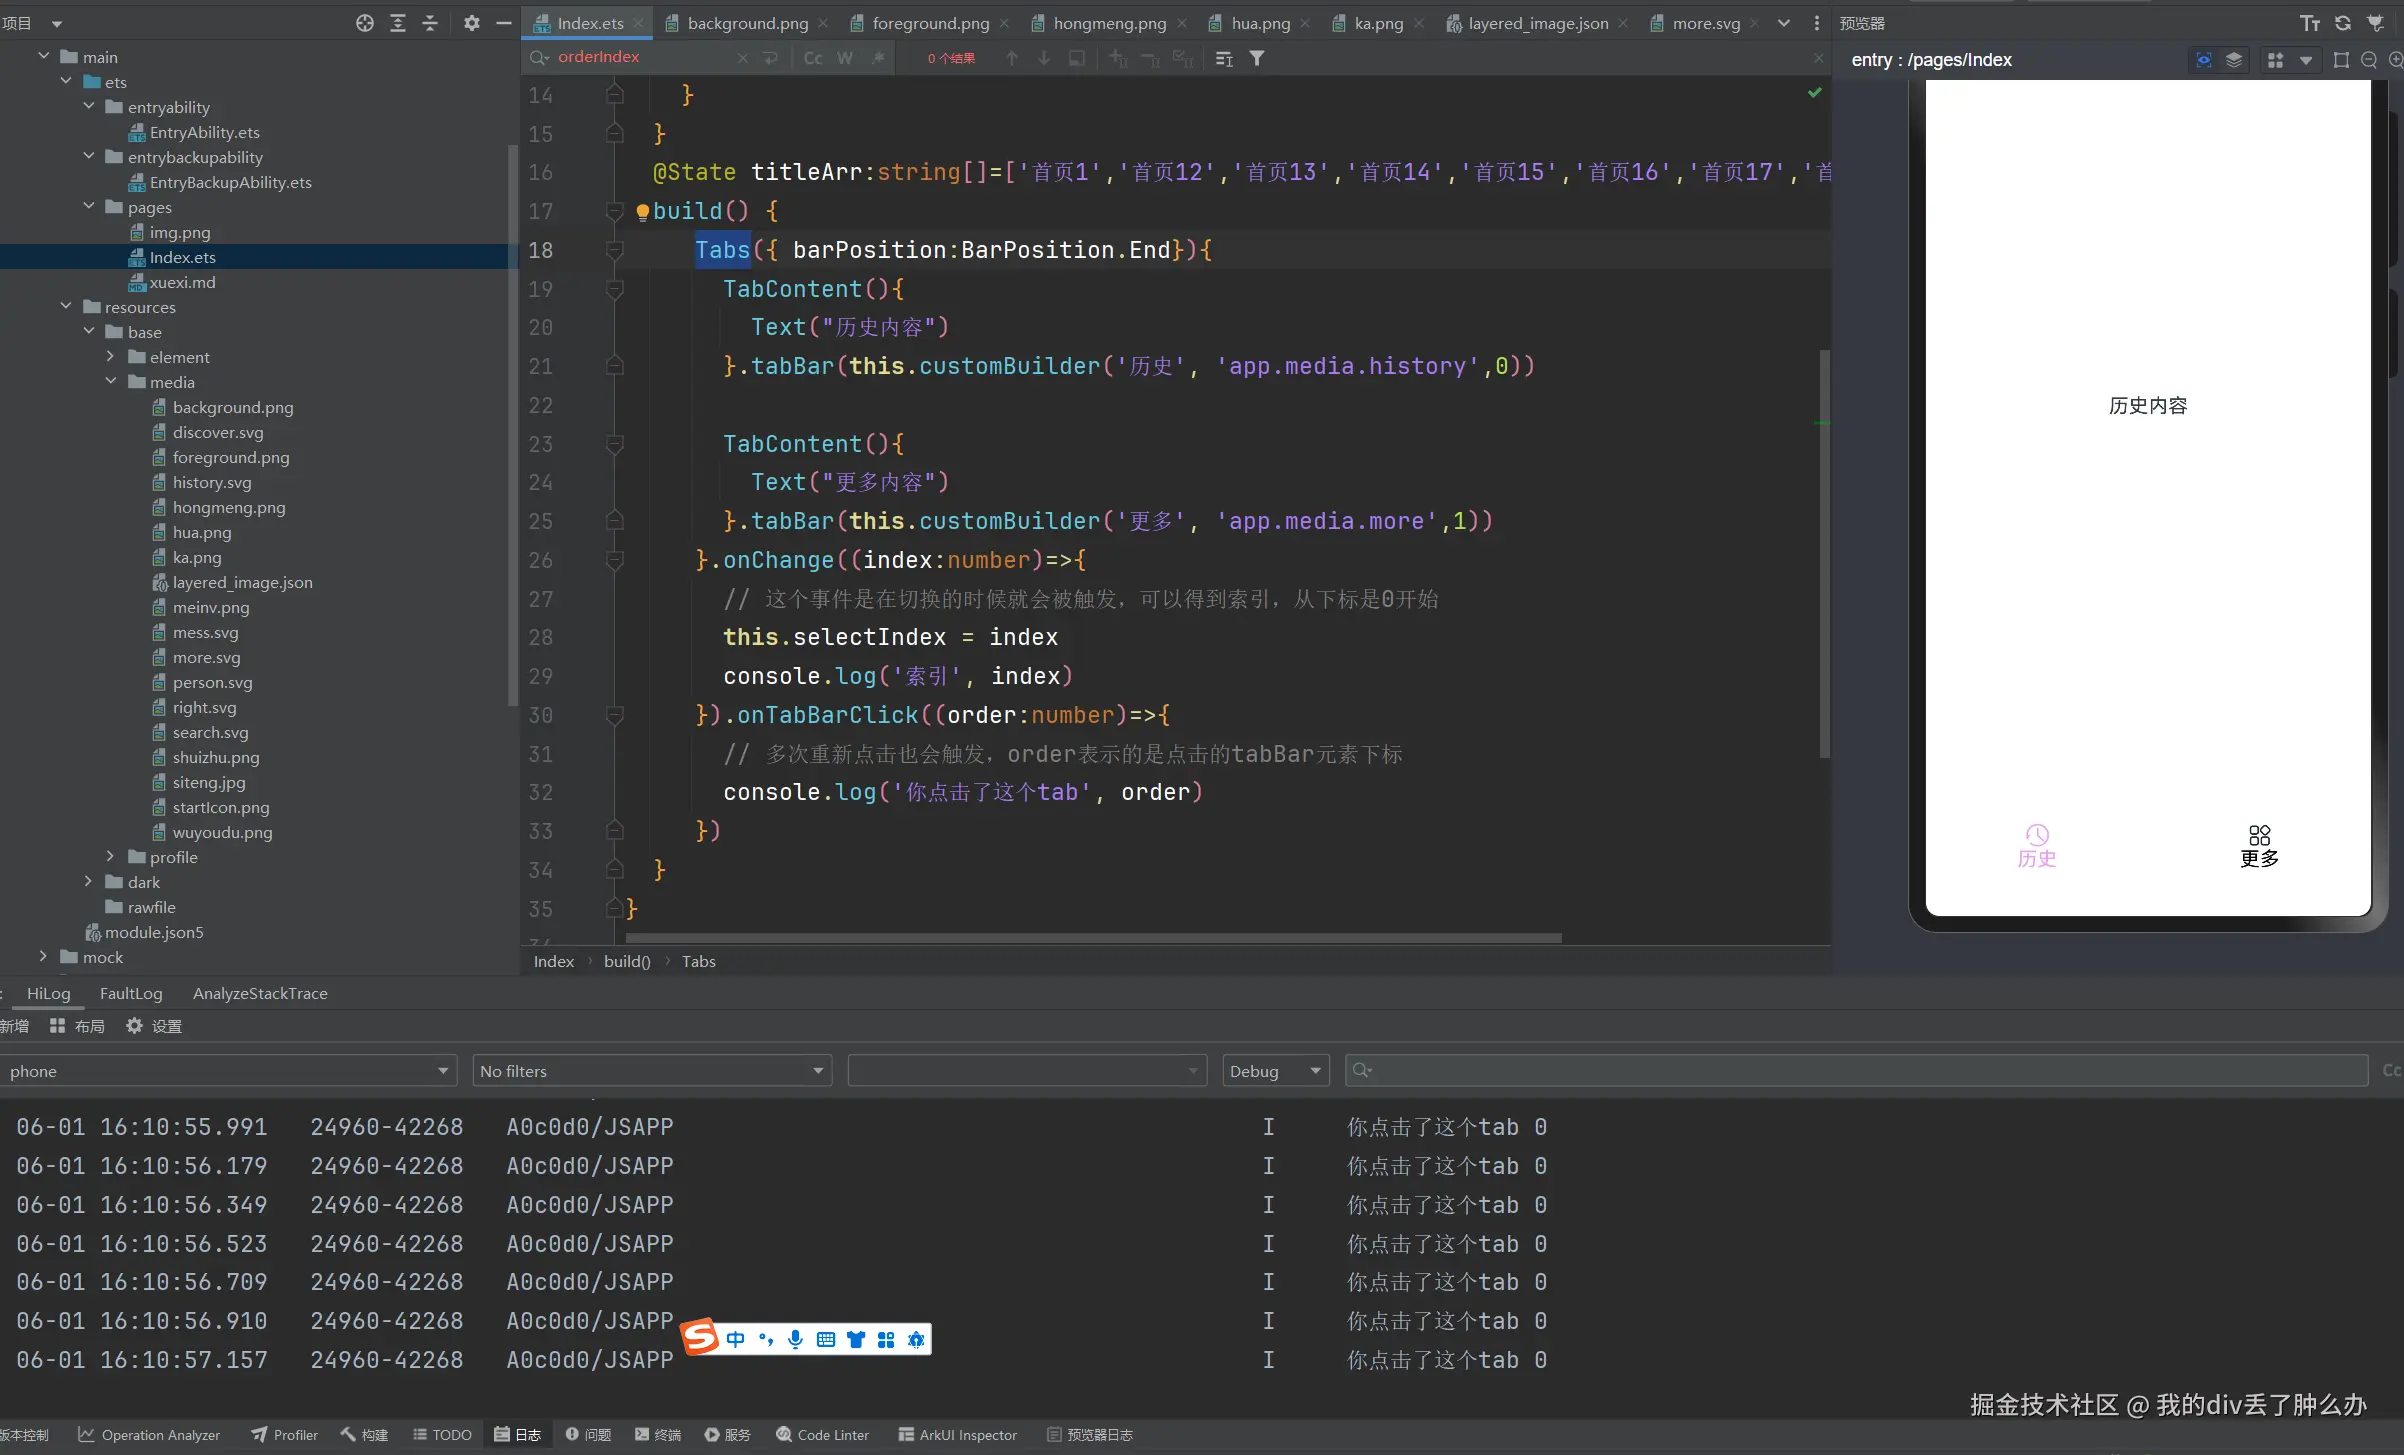The height and width of the screenshot is (1455, 2404).
Task: Expand the profile folder in tree
Action: click(111, 857)
